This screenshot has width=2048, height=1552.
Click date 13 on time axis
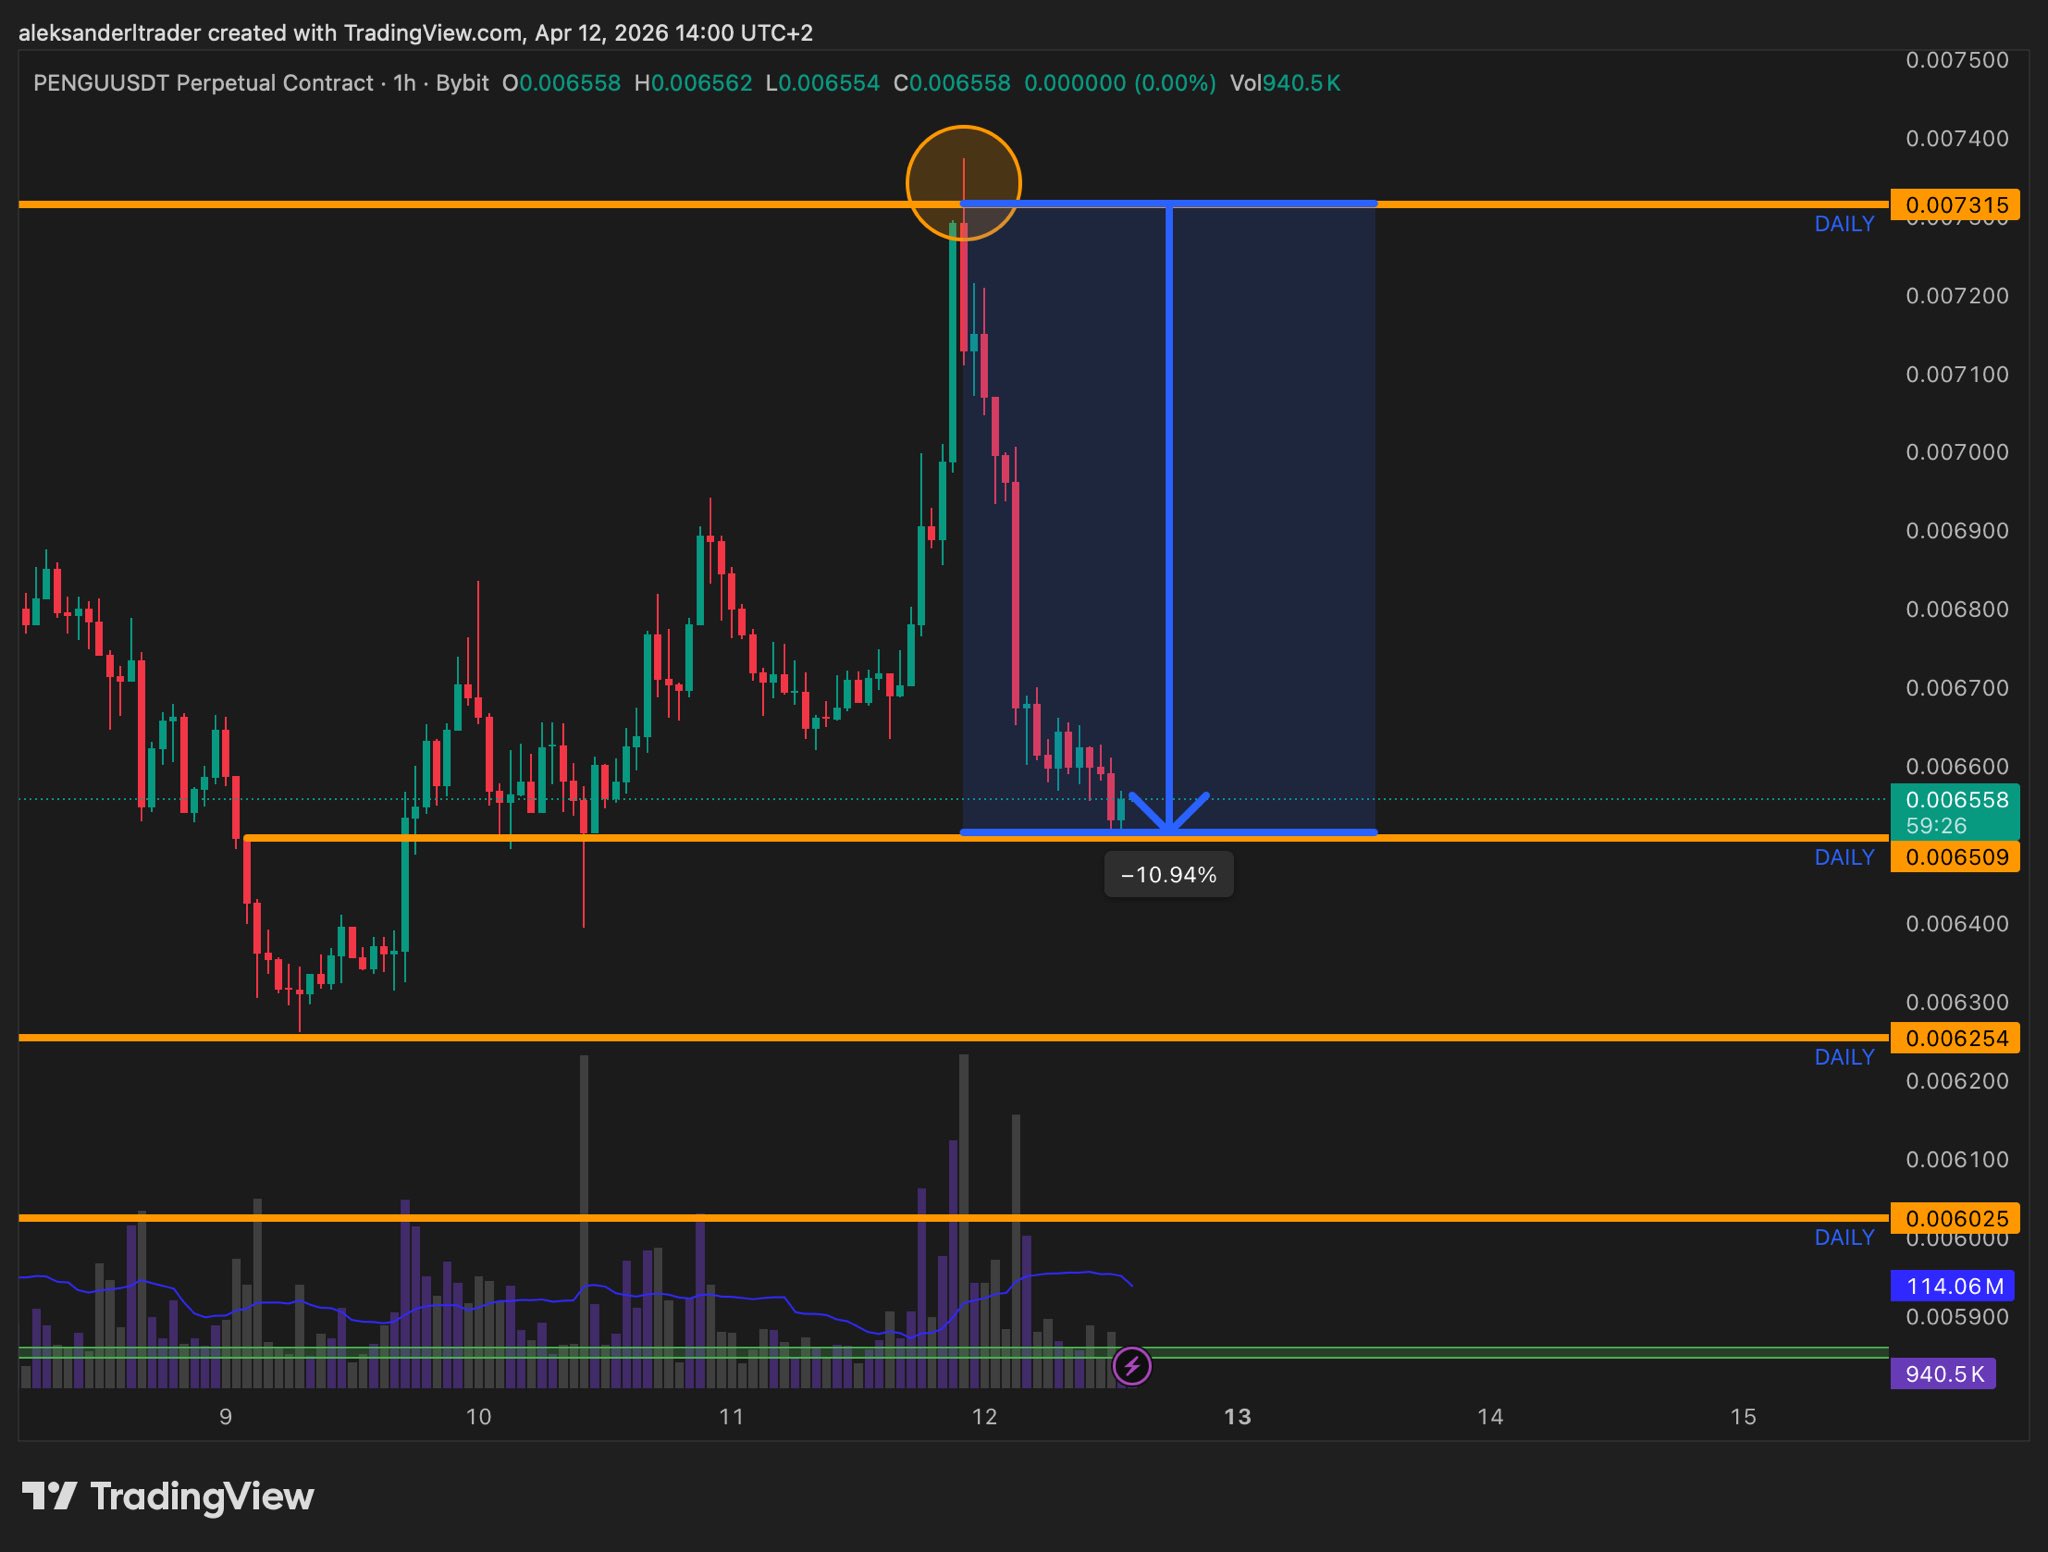pos(1237,1416)
